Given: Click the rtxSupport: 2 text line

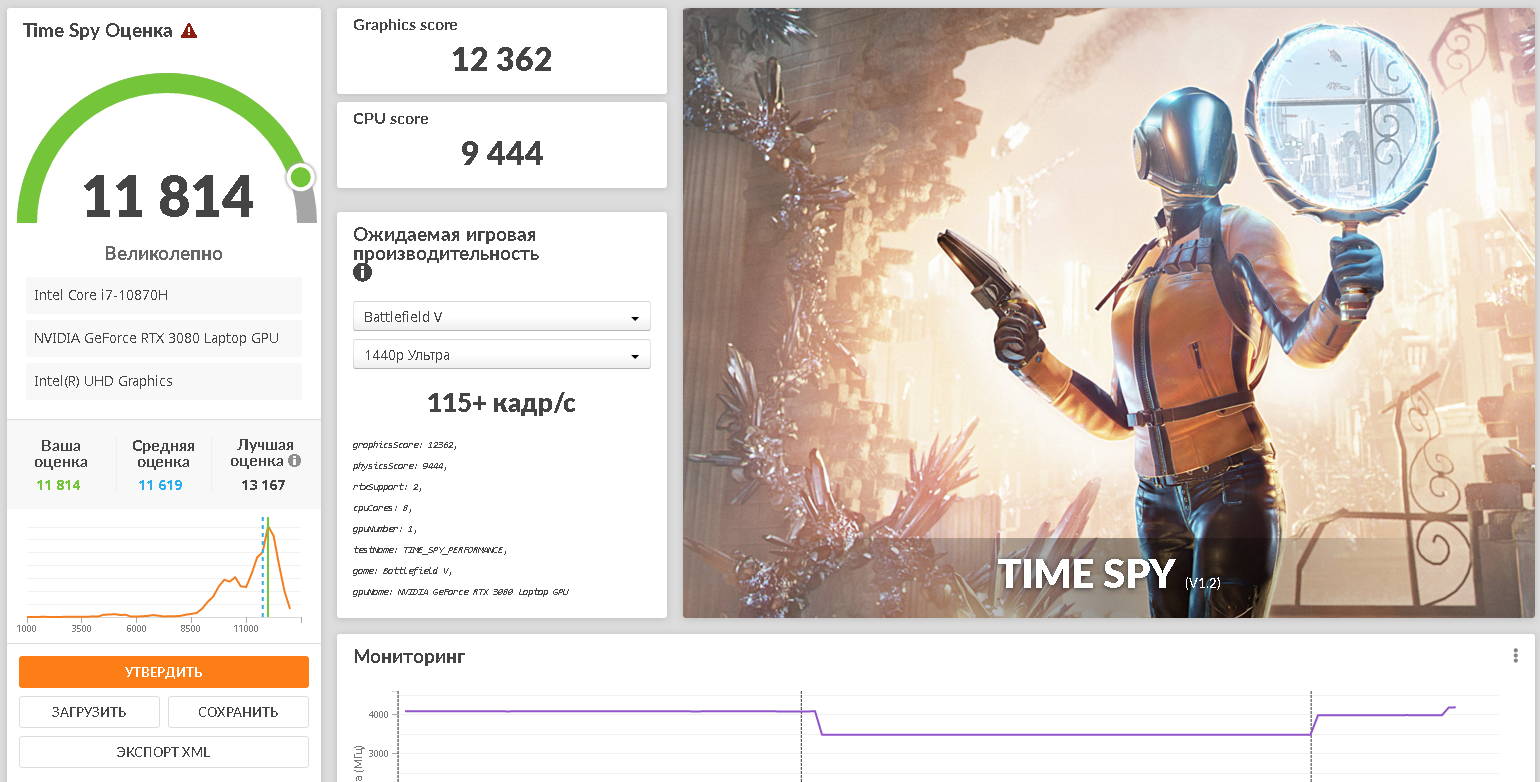Looking at the screenshot, I should pyautogui.click(x=387, y=487).
